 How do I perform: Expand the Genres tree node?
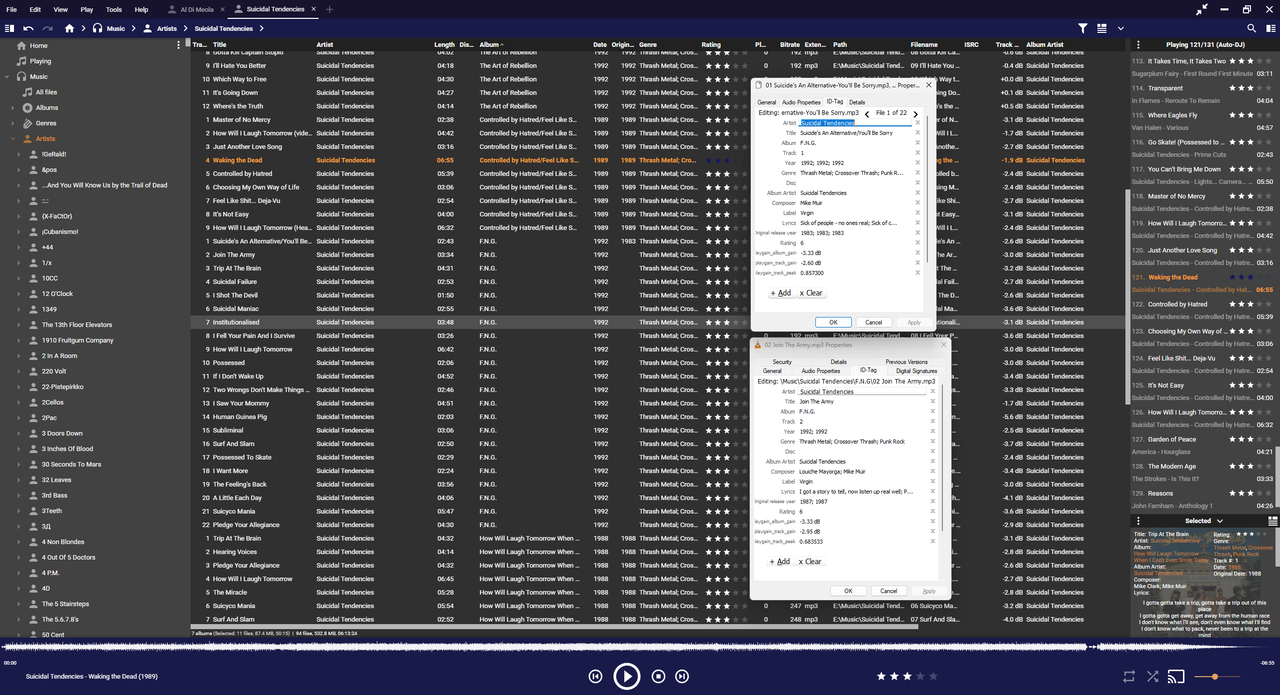point(13,123)
